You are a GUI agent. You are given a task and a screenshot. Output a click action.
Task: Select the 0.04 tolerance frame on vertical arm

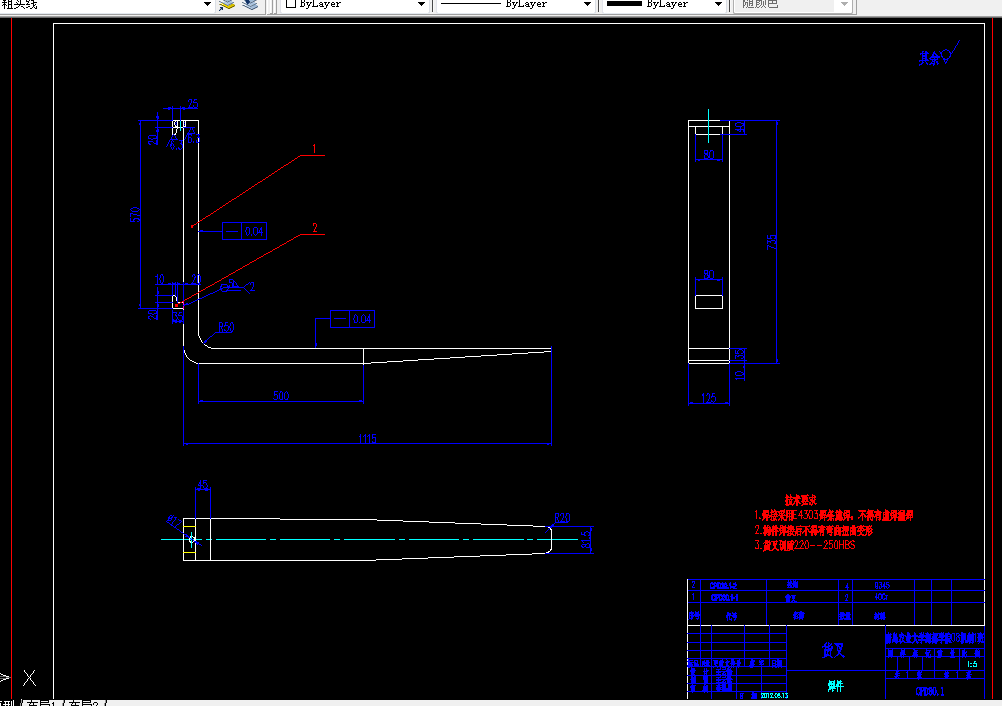point(244,231)
